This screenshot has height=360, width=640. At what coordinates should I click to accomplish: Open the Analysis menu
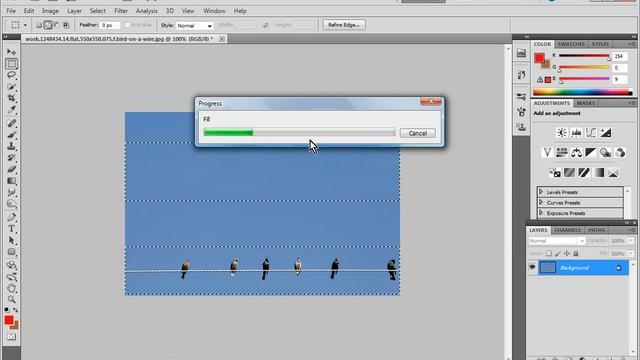[147, 11]
